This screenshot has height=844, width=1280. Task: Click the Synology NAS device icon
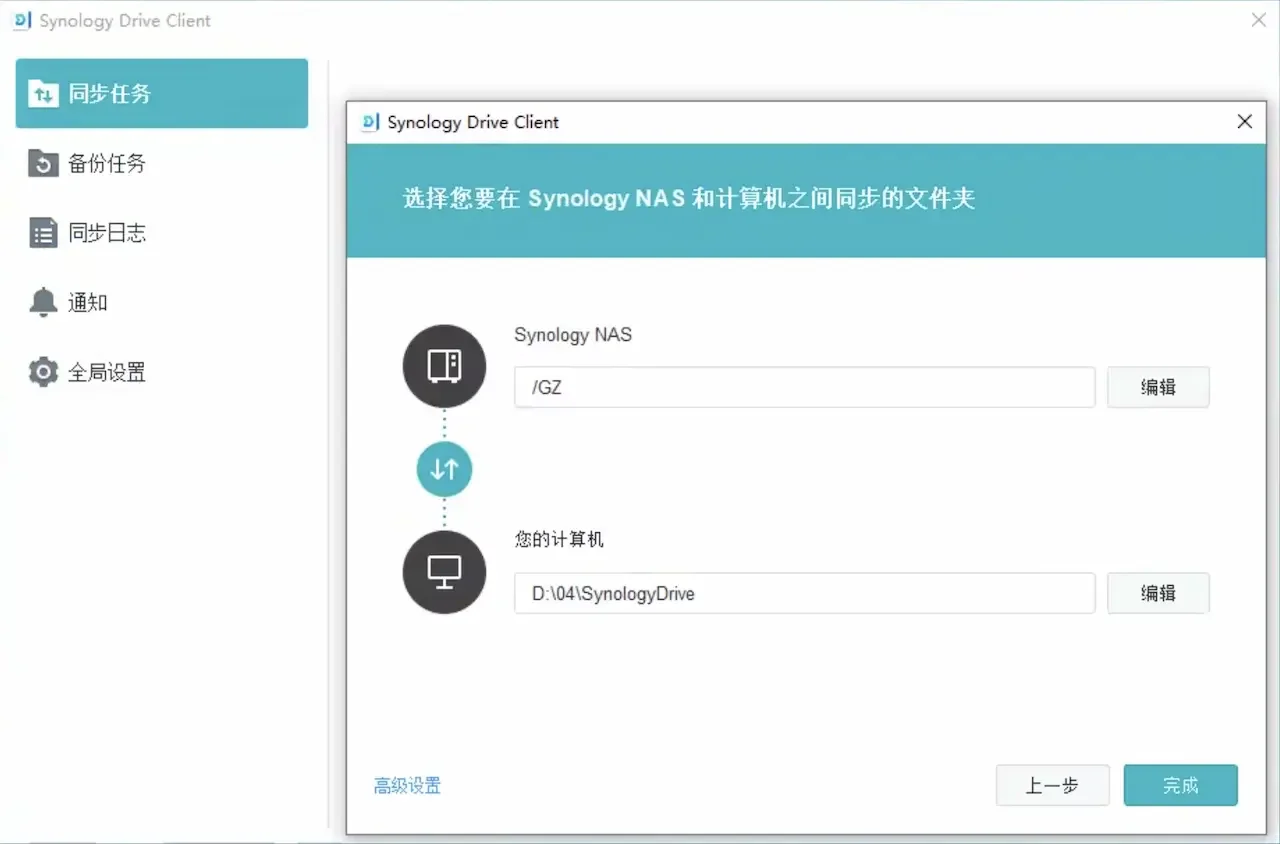click(x=444, y=366)
